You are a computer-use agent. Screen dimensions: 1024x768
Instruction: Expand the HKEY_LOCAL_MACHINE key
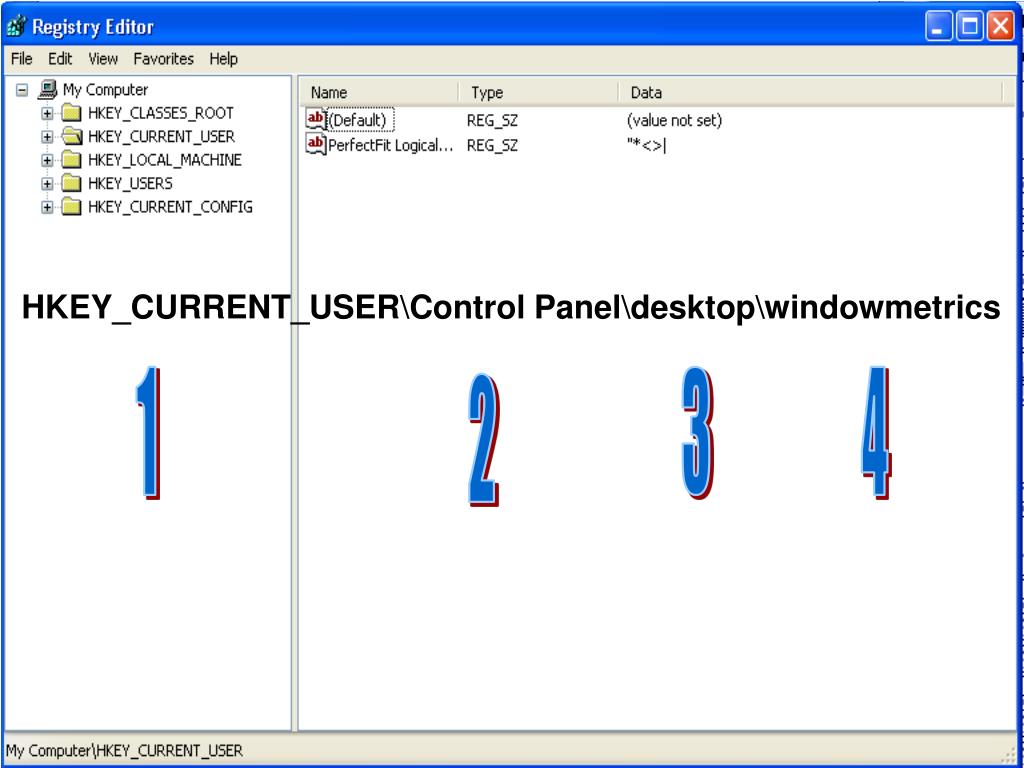[46, 161]
